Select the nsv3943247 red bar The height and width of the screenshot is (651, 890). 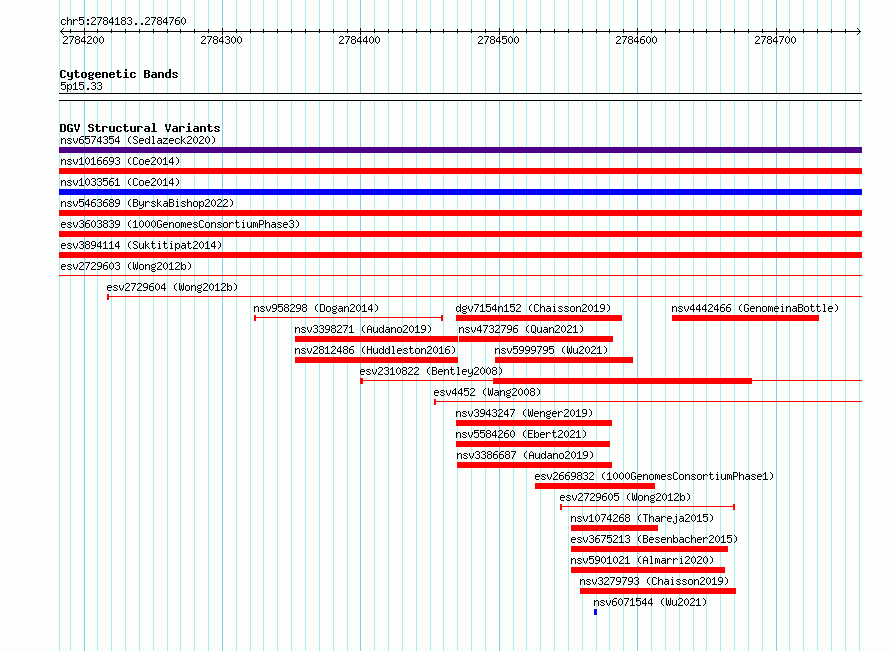534,423
